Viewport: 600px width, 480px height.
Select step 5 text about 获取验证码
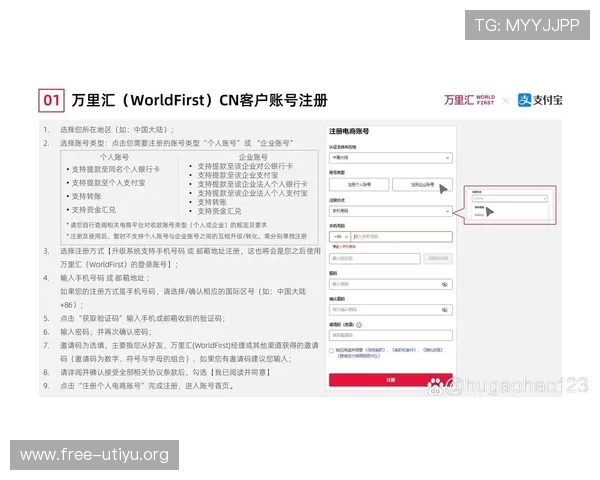pos(143,318)
